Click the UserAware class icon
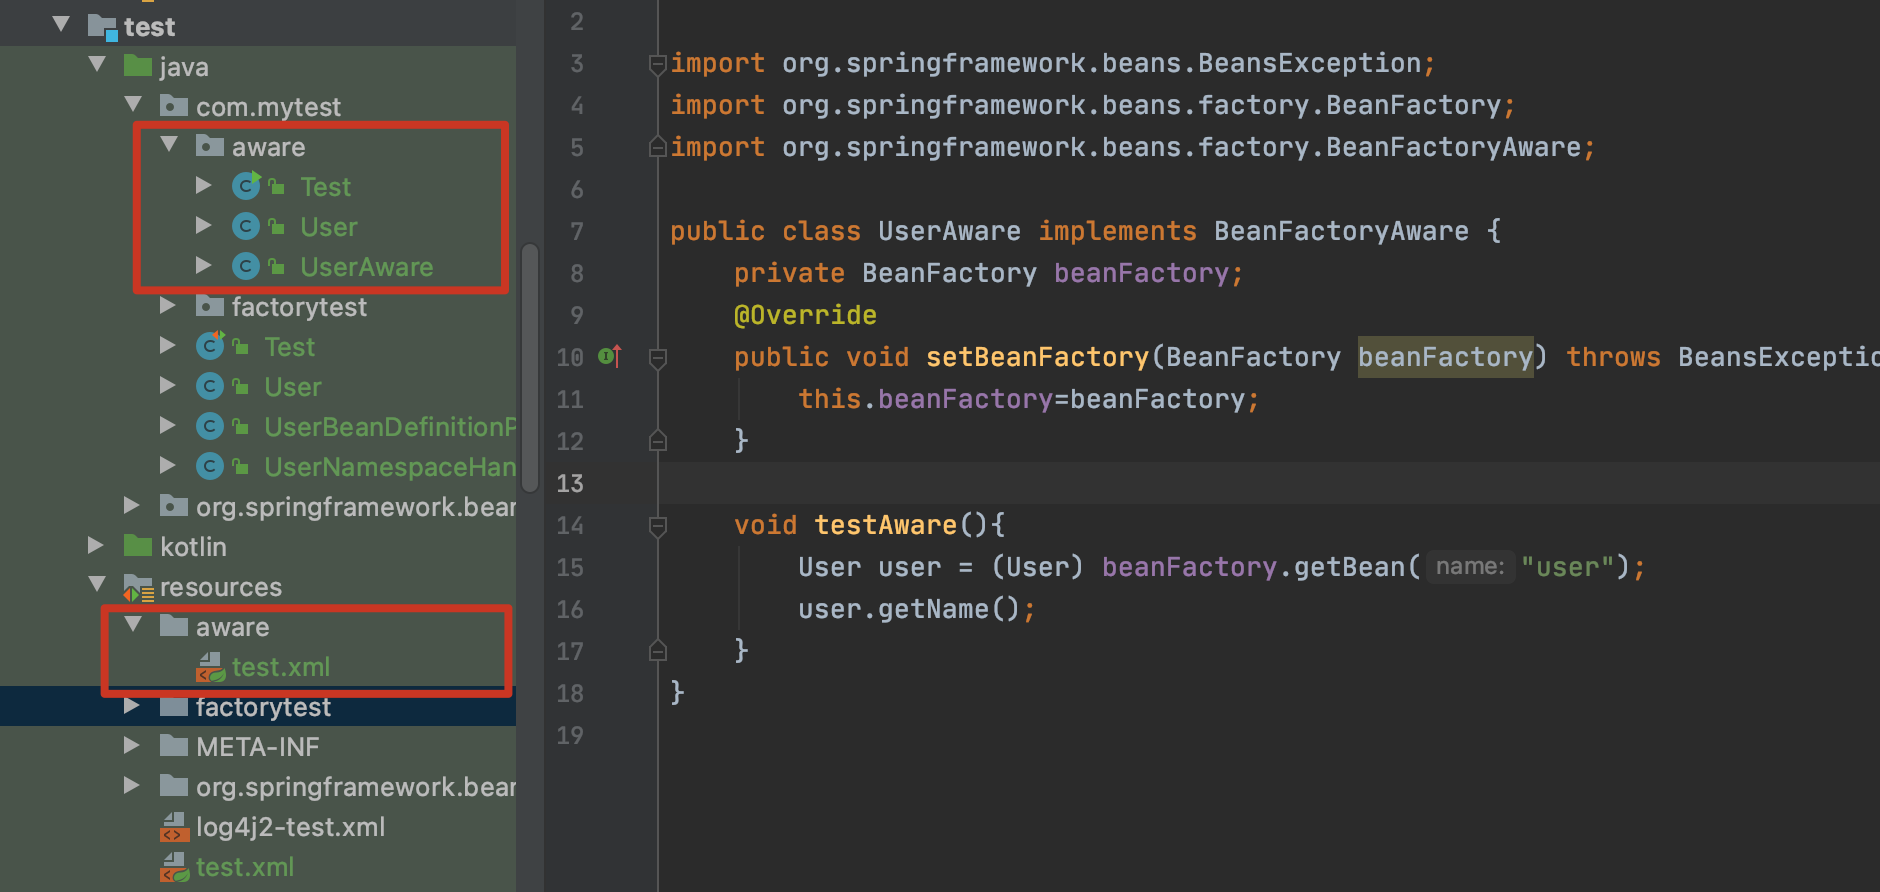Screen dimensions: 1880x892 pos(246,266)
